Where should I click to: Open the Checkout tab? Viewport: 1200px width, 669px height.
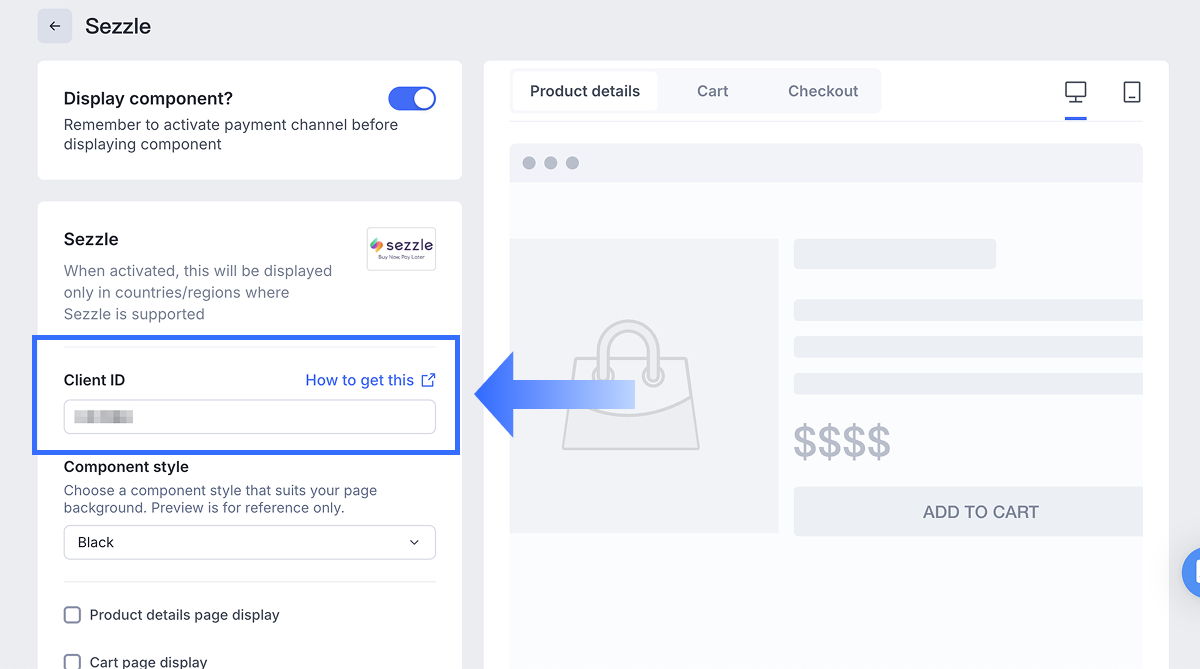point(823,91)
